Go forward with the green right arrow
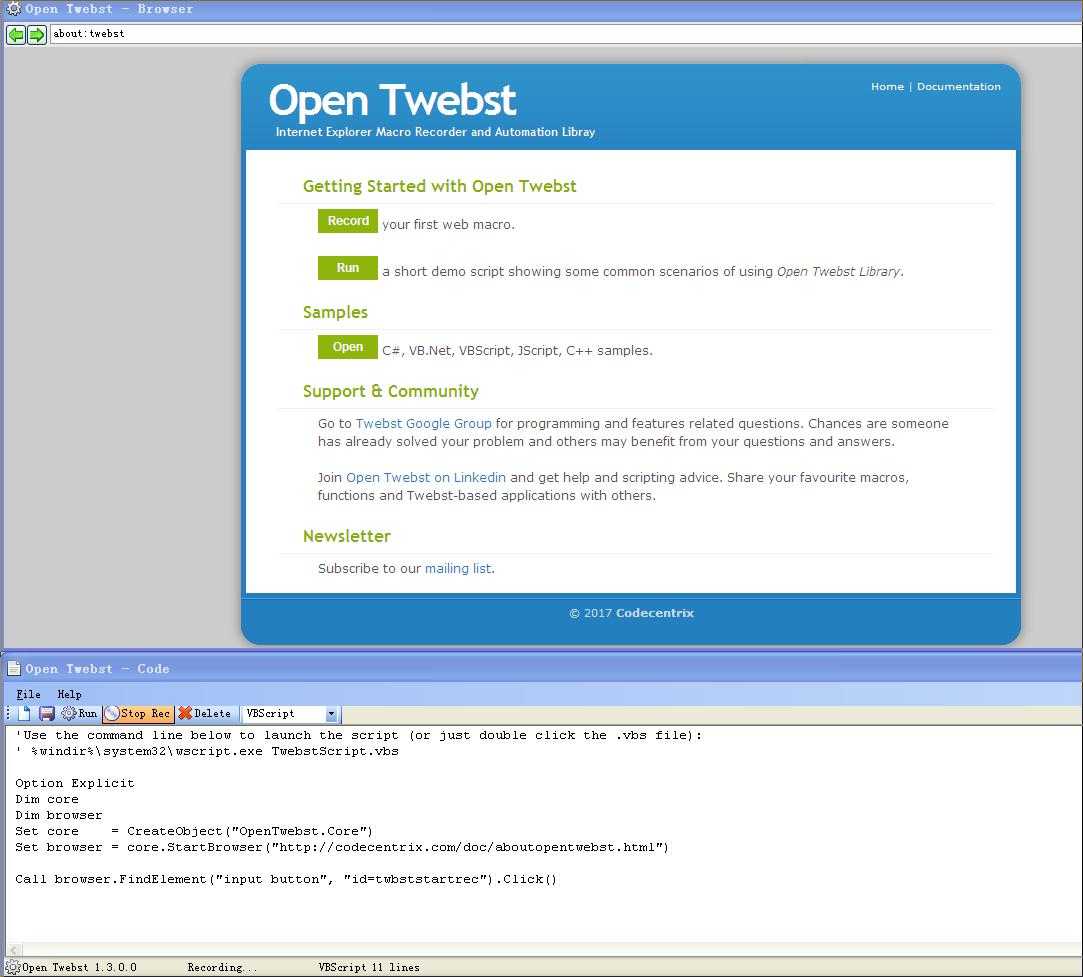1083x977 pixels. 37,34
